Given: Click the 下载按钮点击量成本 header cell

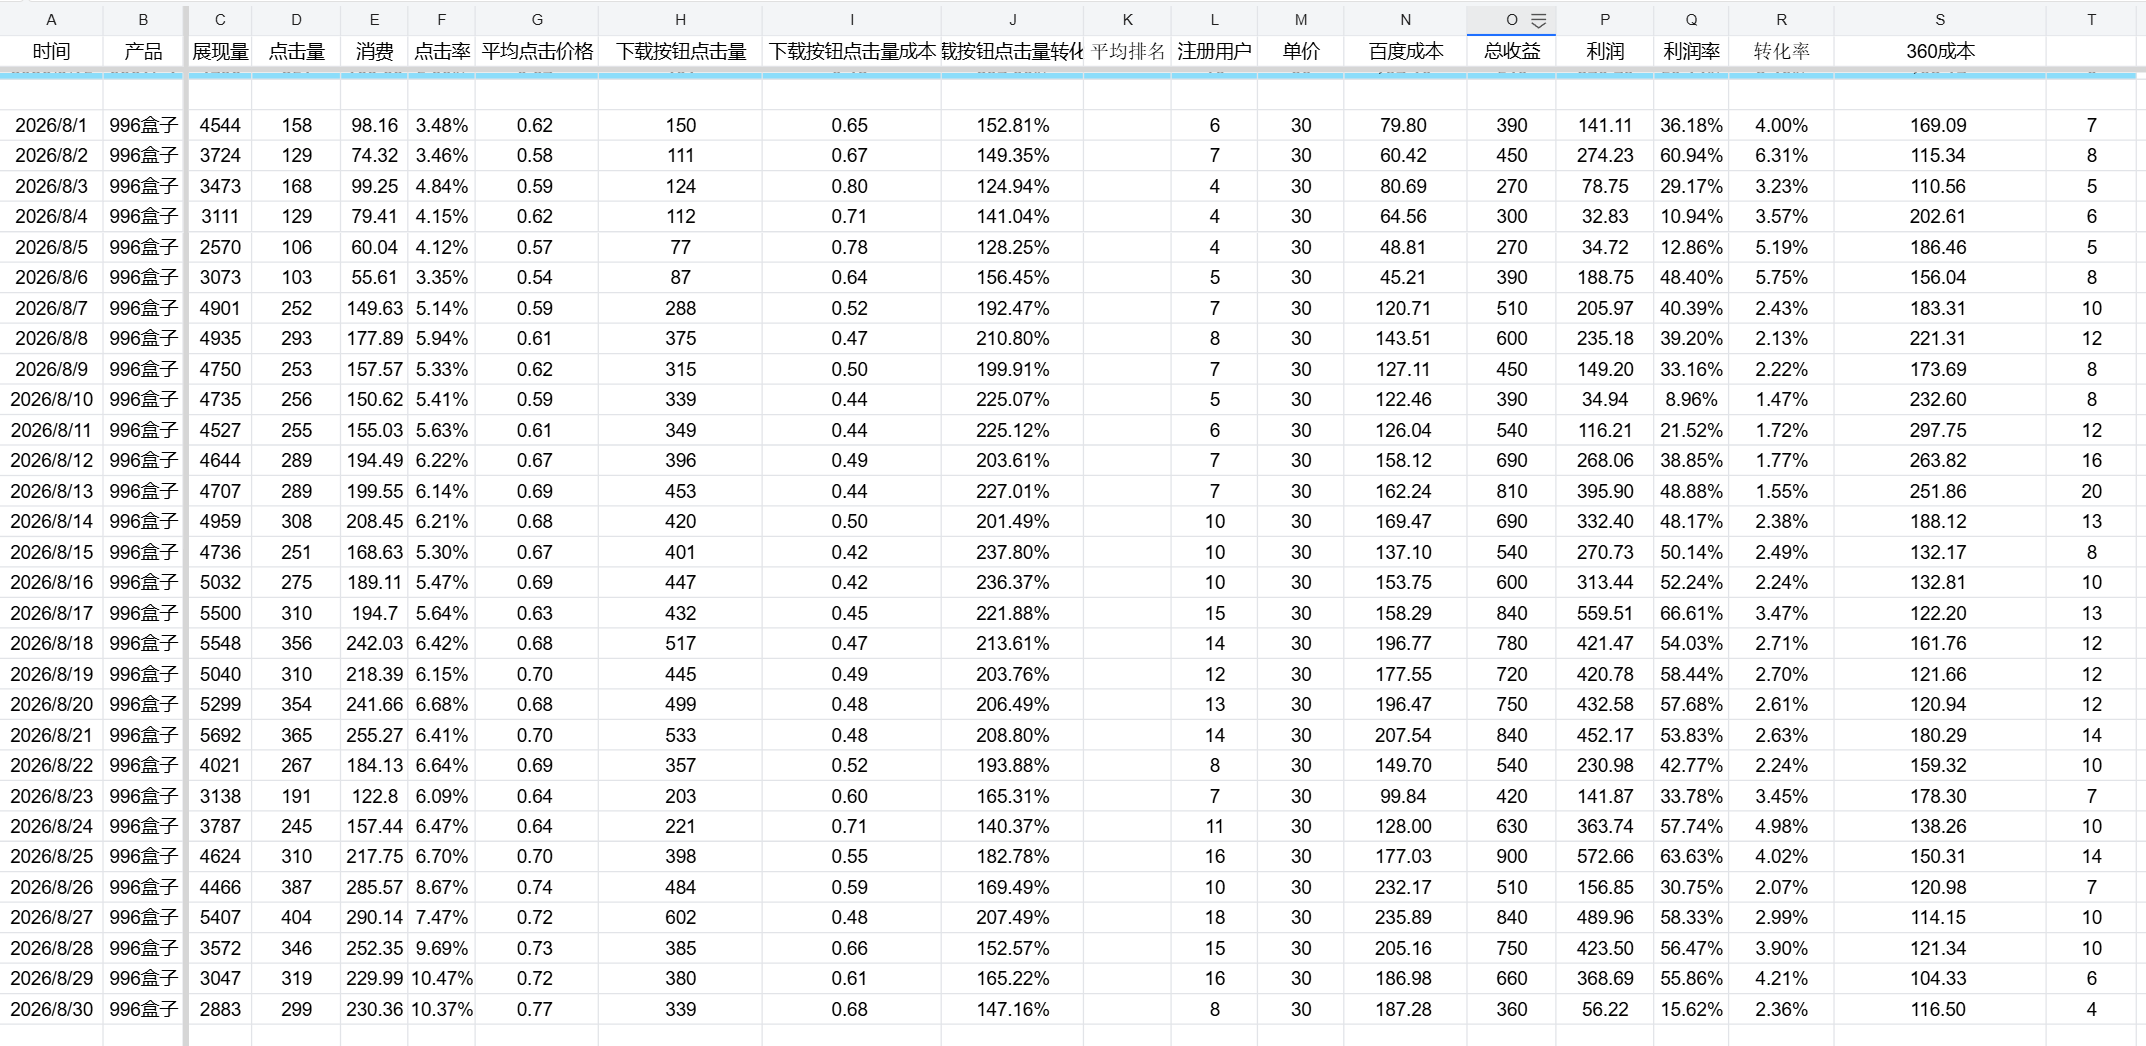Looking at the screenshot, I should tap(852, 51).
